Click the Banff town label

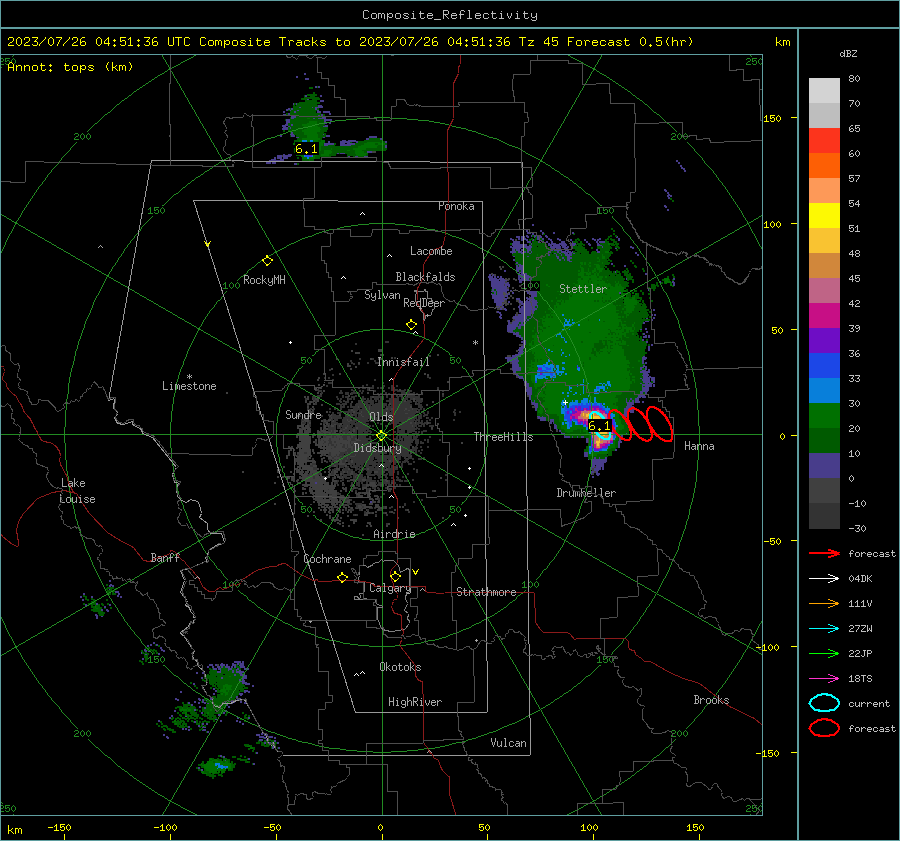(x=165, y=557)
